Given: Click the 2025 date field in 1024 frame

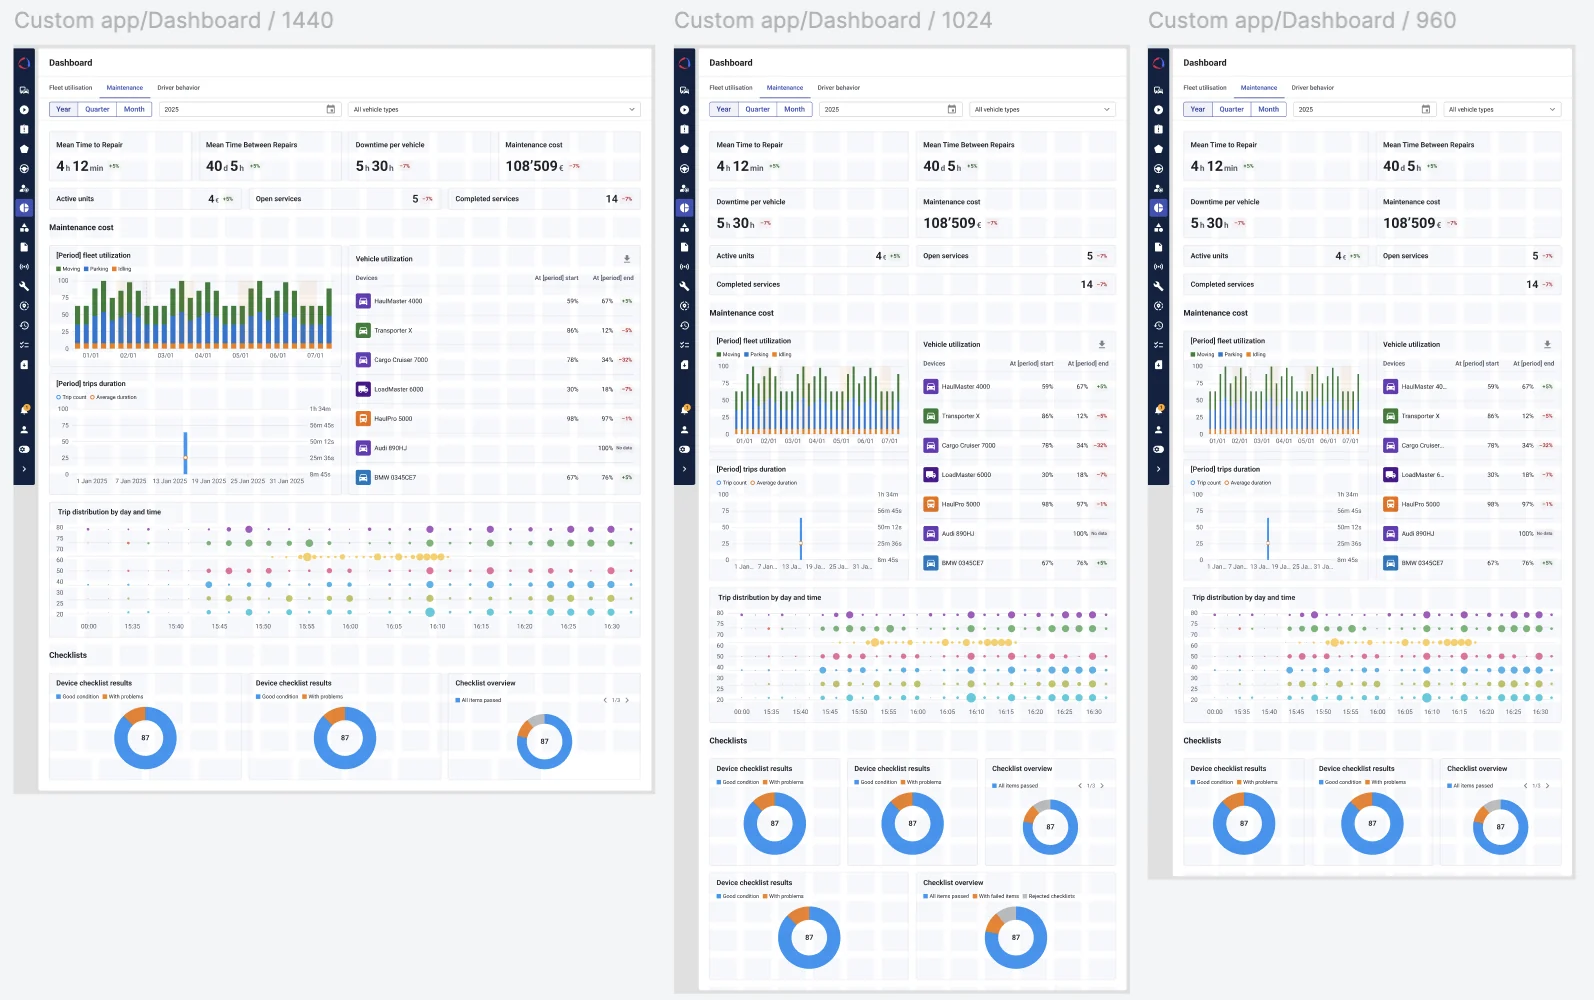Looking at the screenshot, I should point(890,109).
